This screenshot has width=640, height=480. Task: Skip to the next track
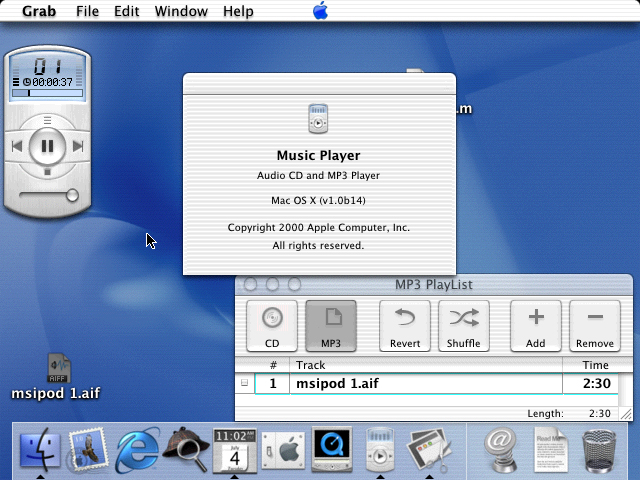point(78,146)
